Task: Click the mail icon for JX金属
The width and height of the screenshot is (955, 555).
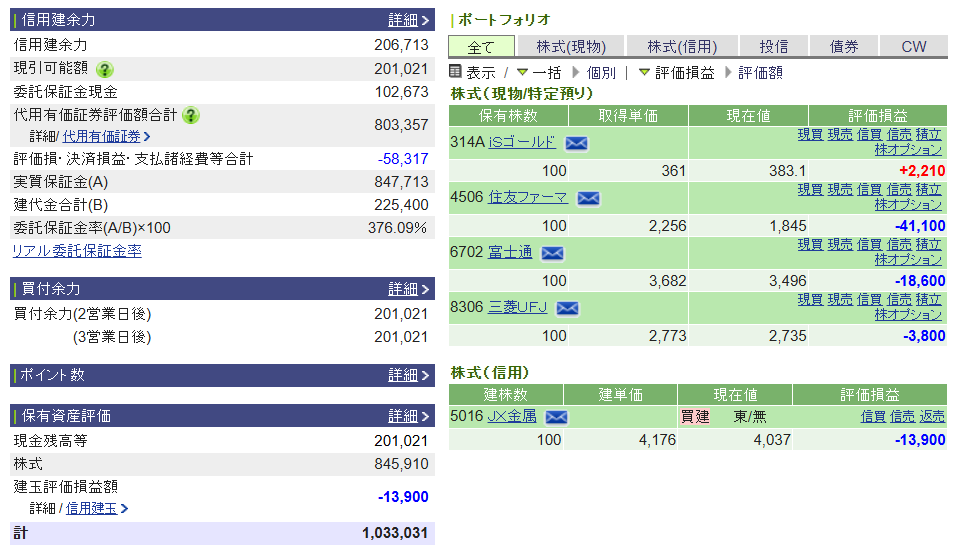Action: (x=556, y=417)
